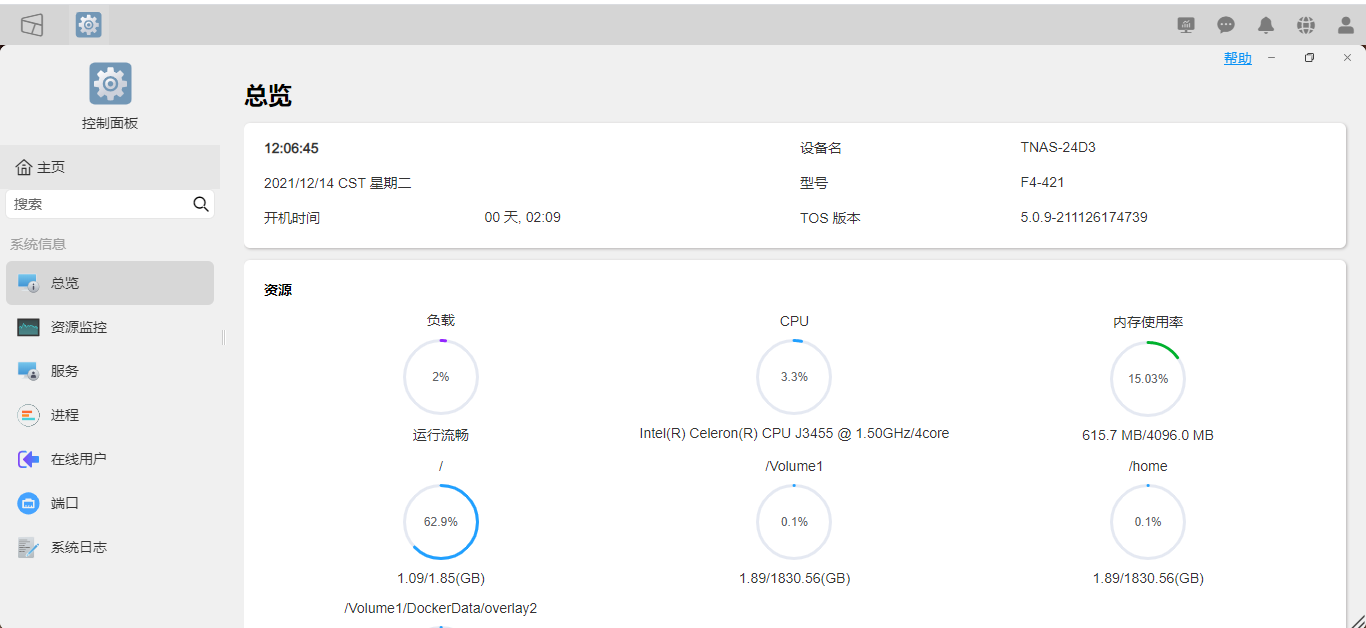This screenshot has height=628, width=1366.
Task: Click the root volume 62.9% usage gauge
Action: click(x=441, y=522)
